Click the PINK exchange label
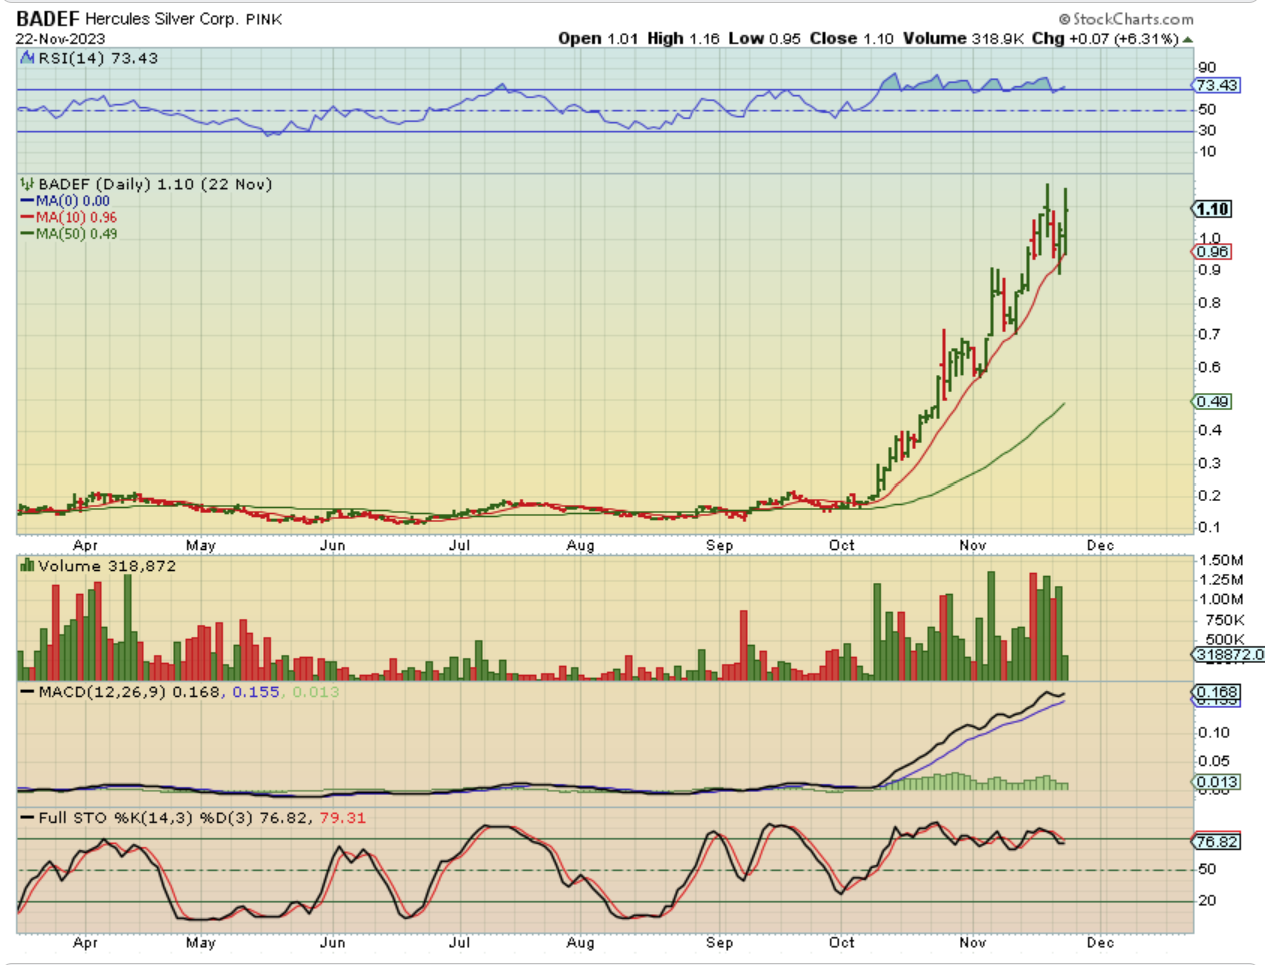 pos(264,20)
